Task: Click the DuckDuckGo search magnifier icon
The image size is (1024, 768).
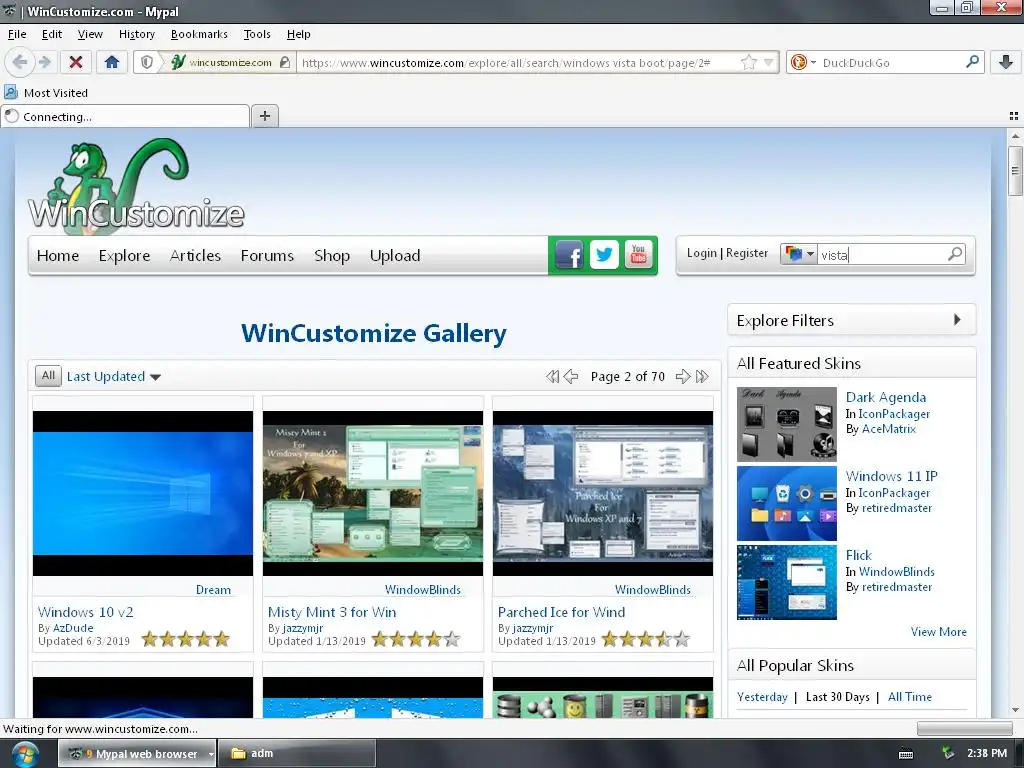Action: [972, 62]
